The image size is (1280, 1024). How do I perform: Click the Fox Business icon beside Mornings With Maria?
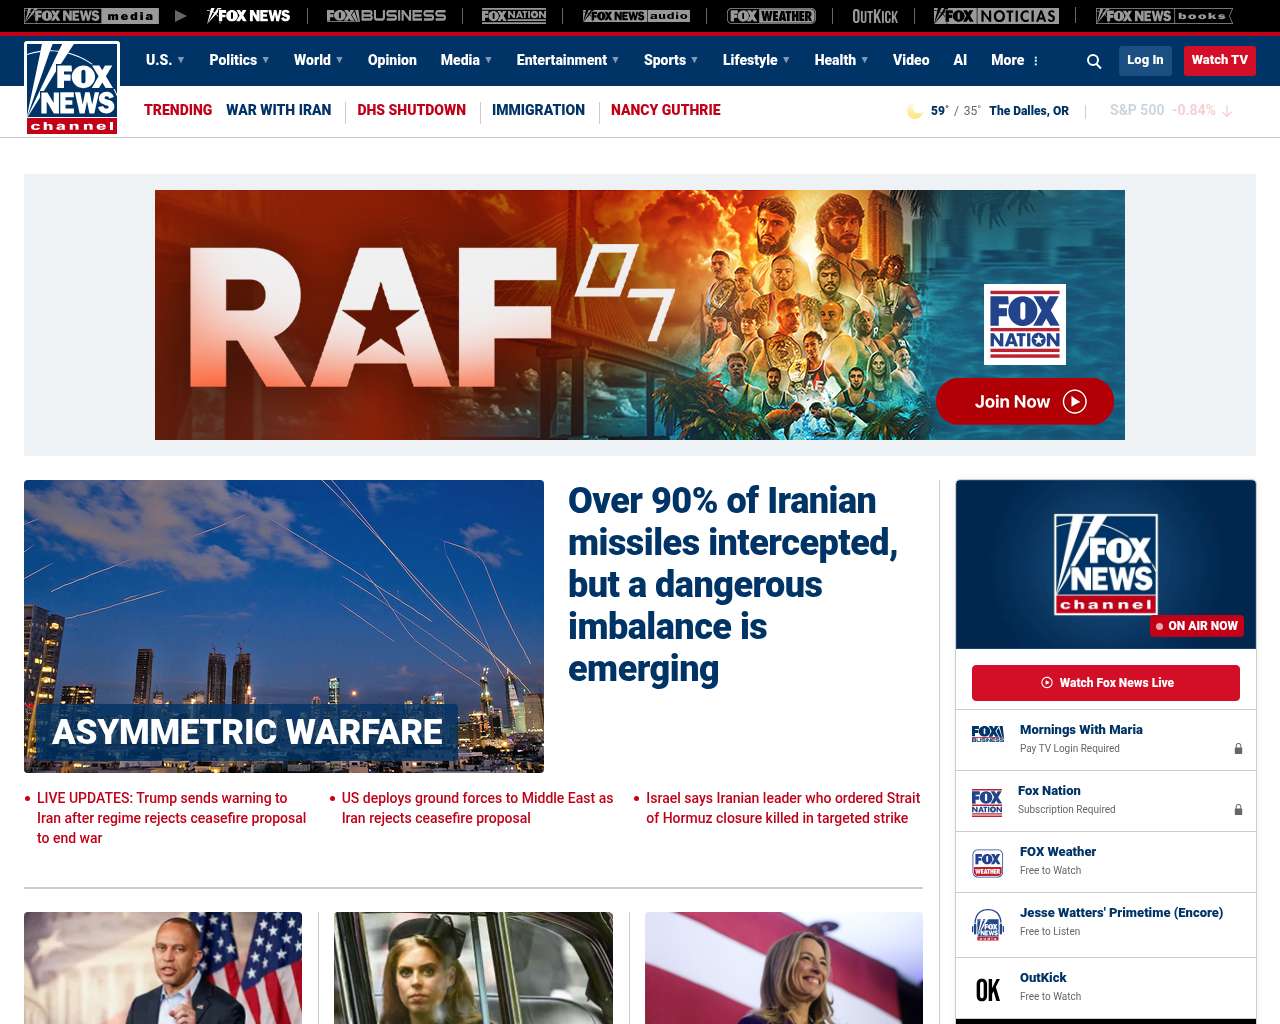click(987, 734)
